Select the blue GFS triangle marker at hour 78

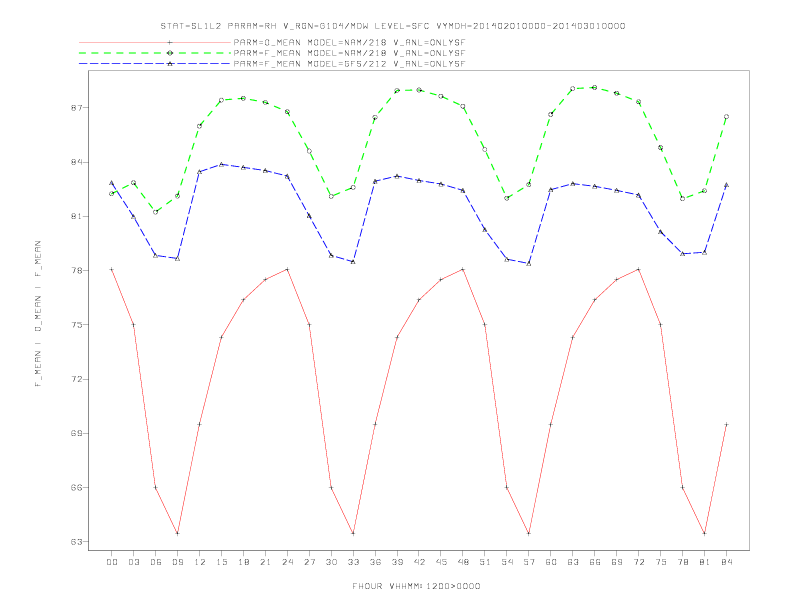[682, 253]
